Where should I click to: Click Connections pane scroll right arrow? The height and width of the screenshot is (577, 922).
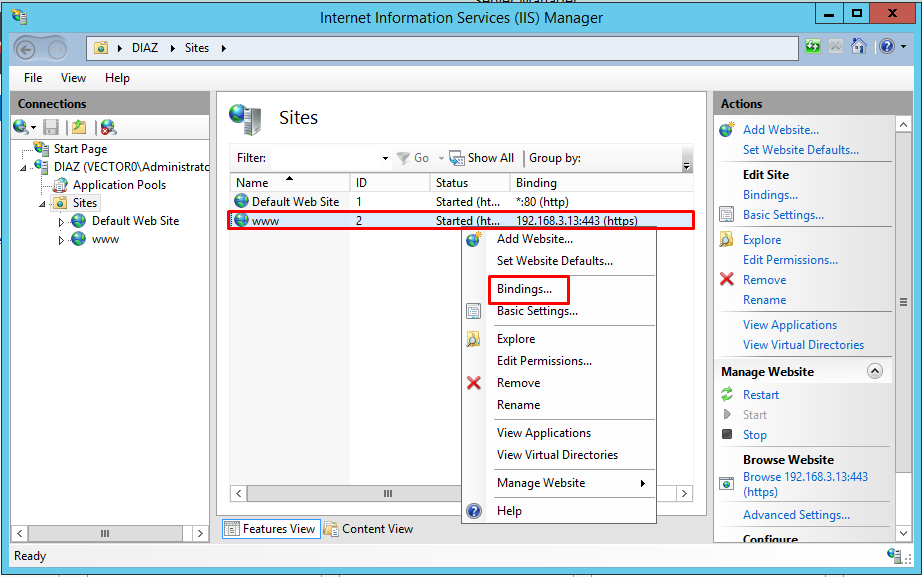pyautogui.click(x=200, y=533)
